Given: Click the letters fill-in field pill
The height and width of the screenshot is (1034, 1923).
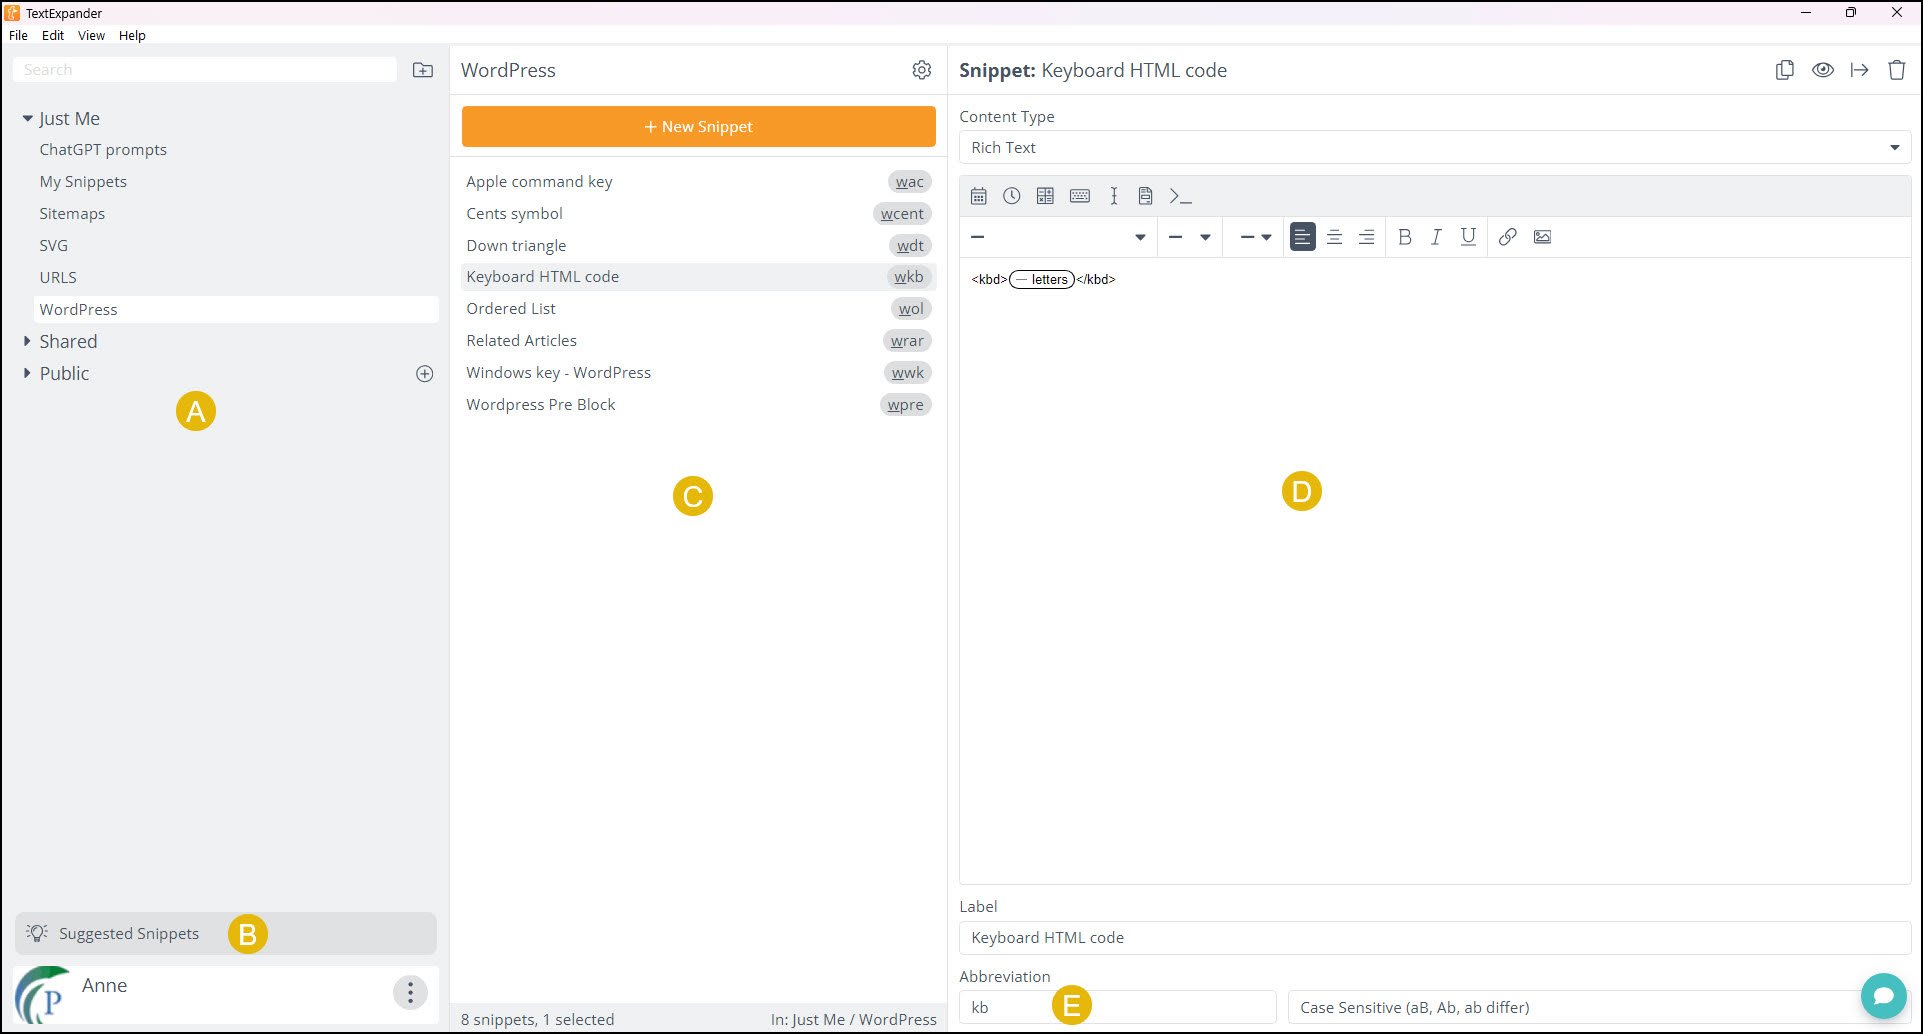Looking at the screenshot, I should click(1042, 280).
